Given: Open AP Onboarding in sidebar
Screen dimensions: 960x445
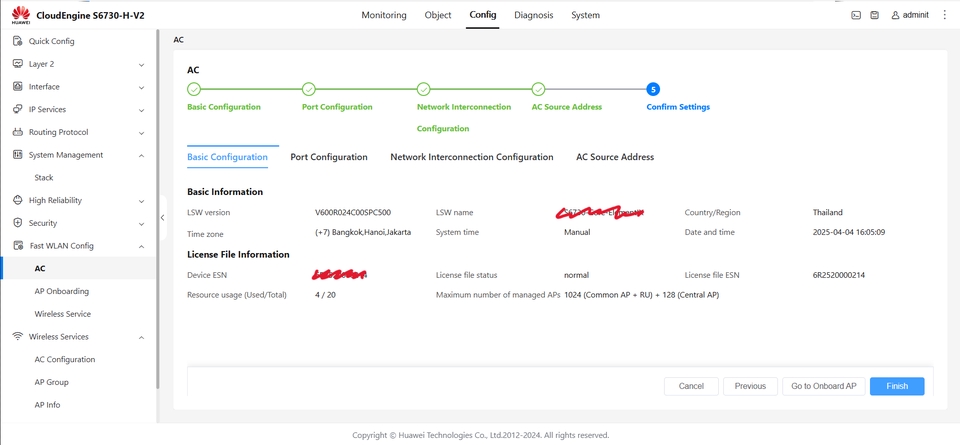Looking at the screenshot, I should click(62, 291).
